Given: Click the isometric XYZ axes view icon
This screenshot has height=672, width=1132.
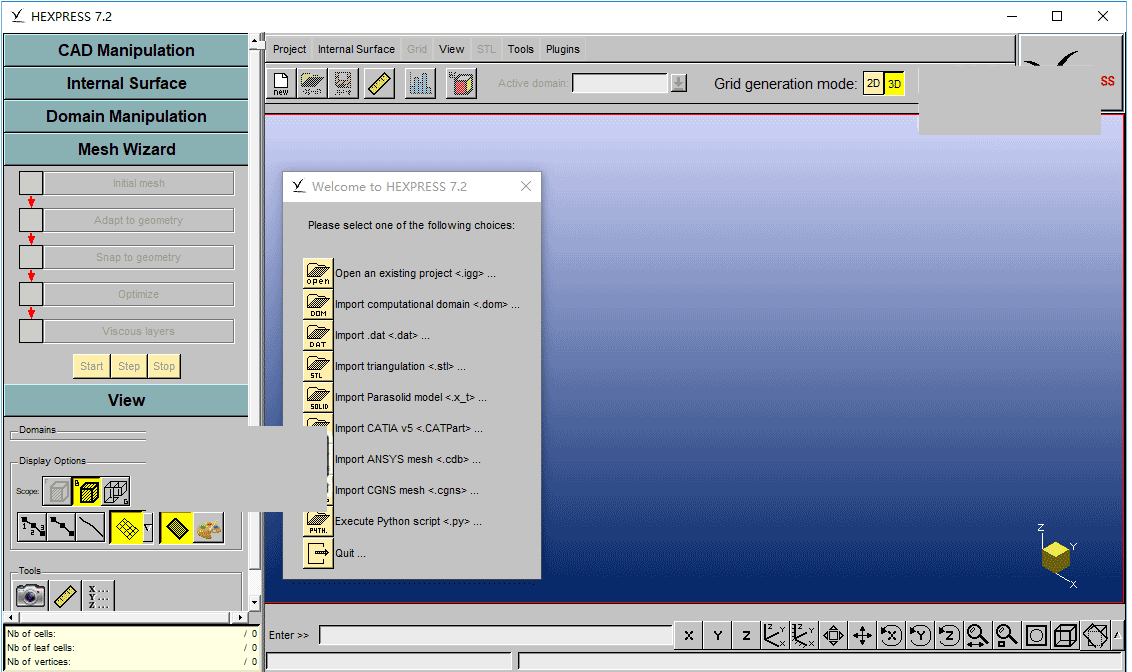Looking at the screenshot, I should click(x=775, y=635).
